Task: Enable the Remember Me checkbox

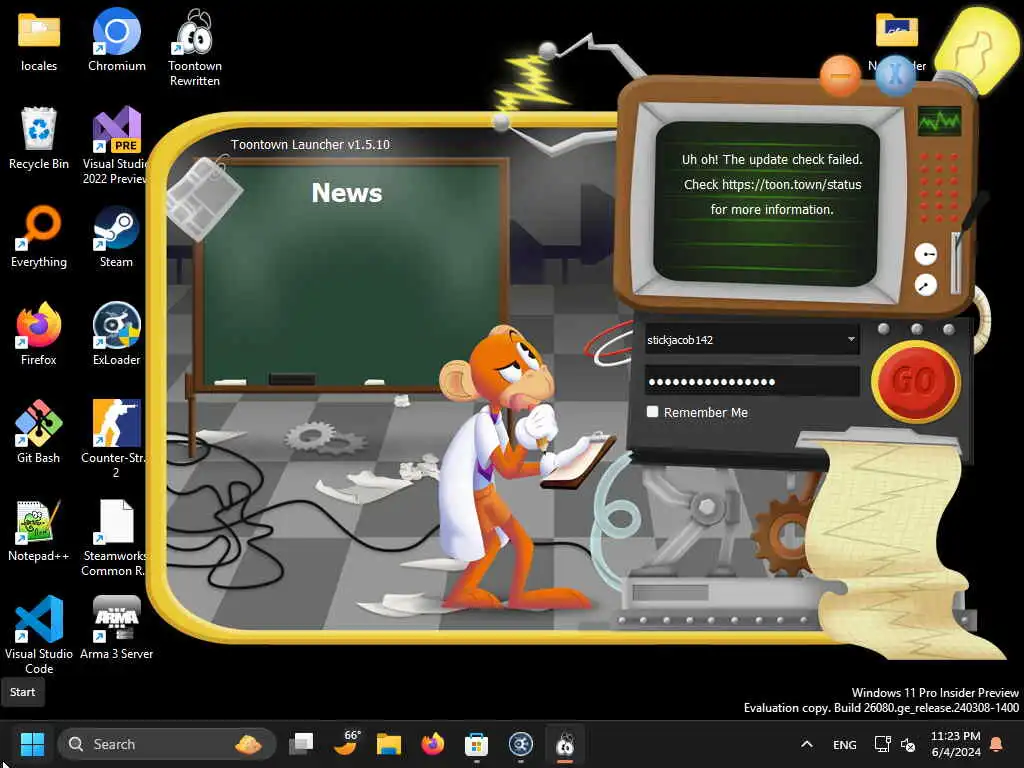Action: click(x=652, y=411)
